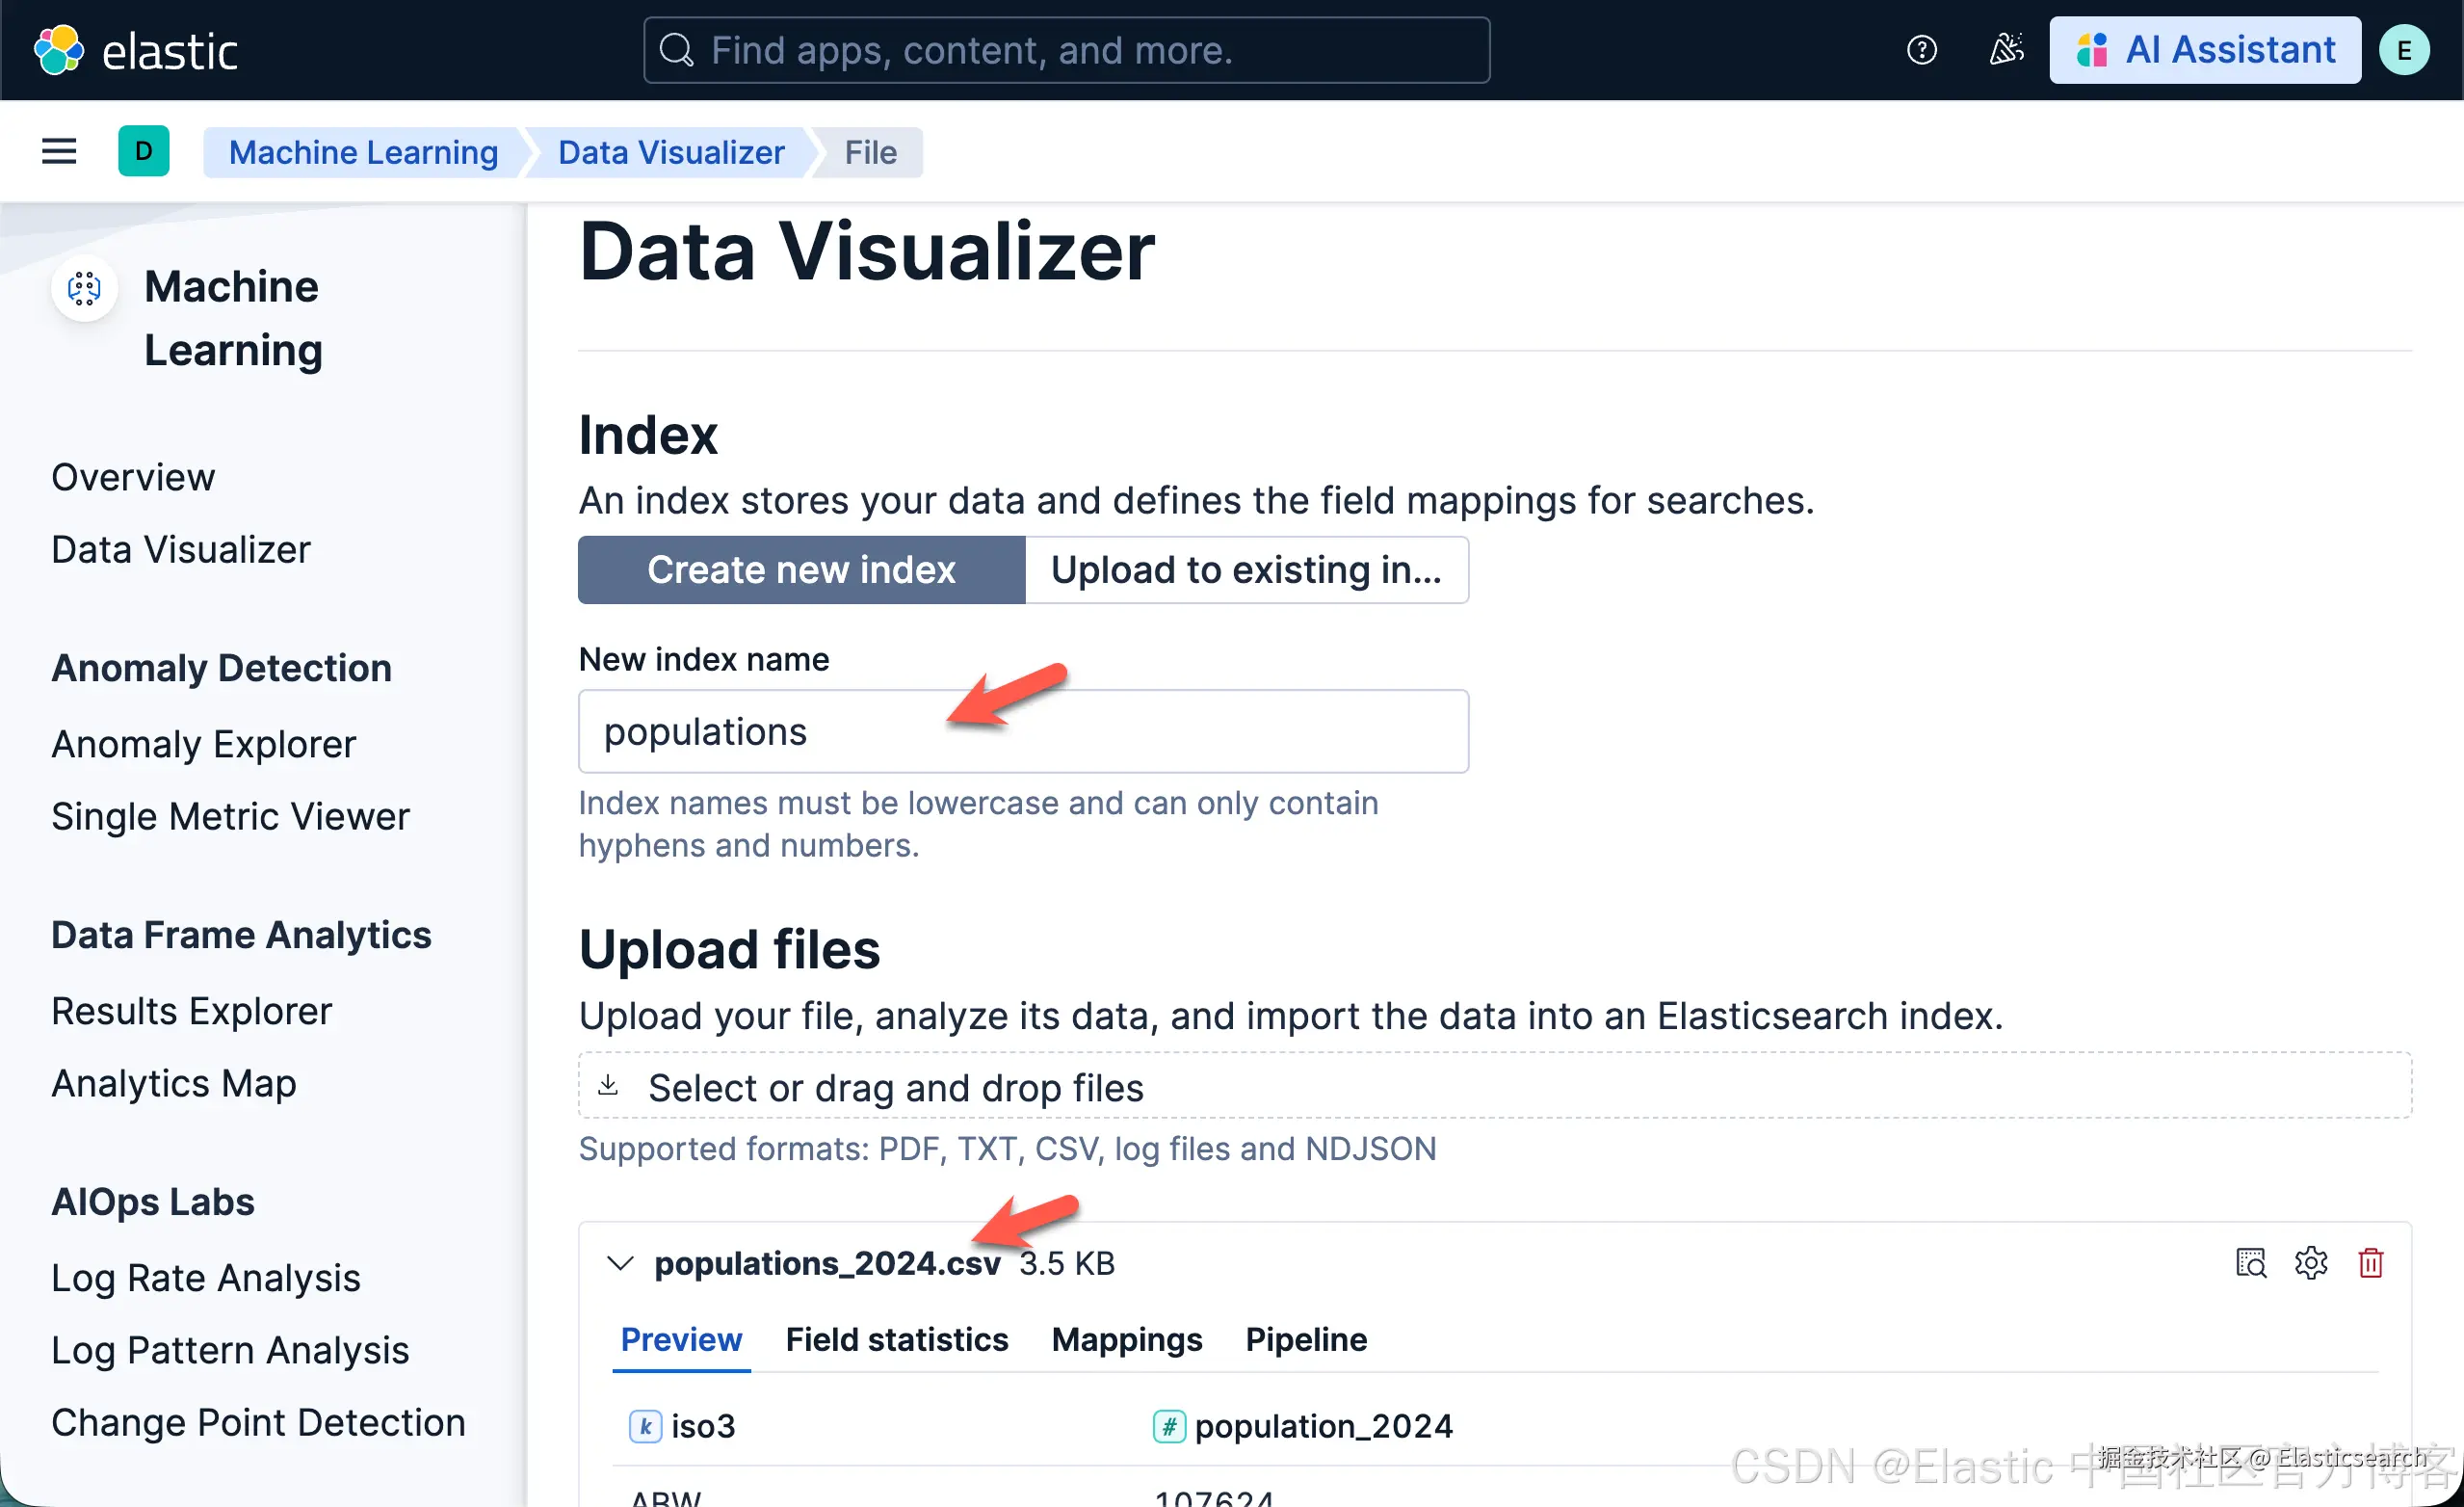Open the AI Assistant
Image resolution: width=2464 pixels, height=1507 pixels.
(x=2204, y=50)
